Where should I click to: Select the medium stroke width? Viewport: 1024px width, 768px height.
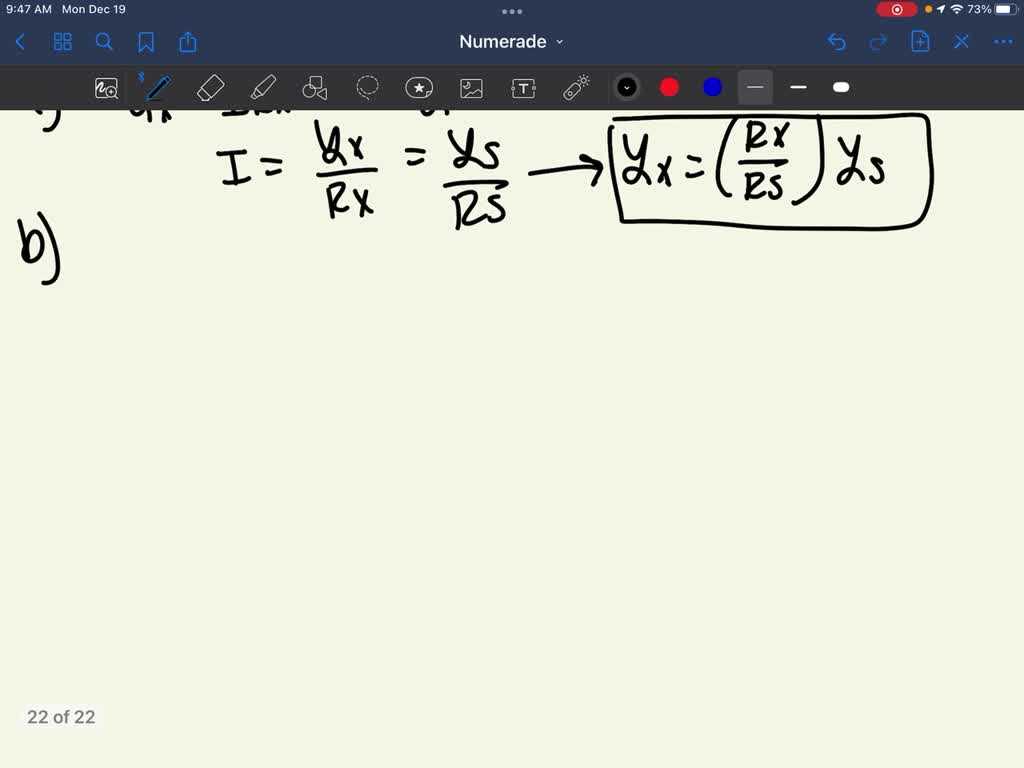pos(798,88)
